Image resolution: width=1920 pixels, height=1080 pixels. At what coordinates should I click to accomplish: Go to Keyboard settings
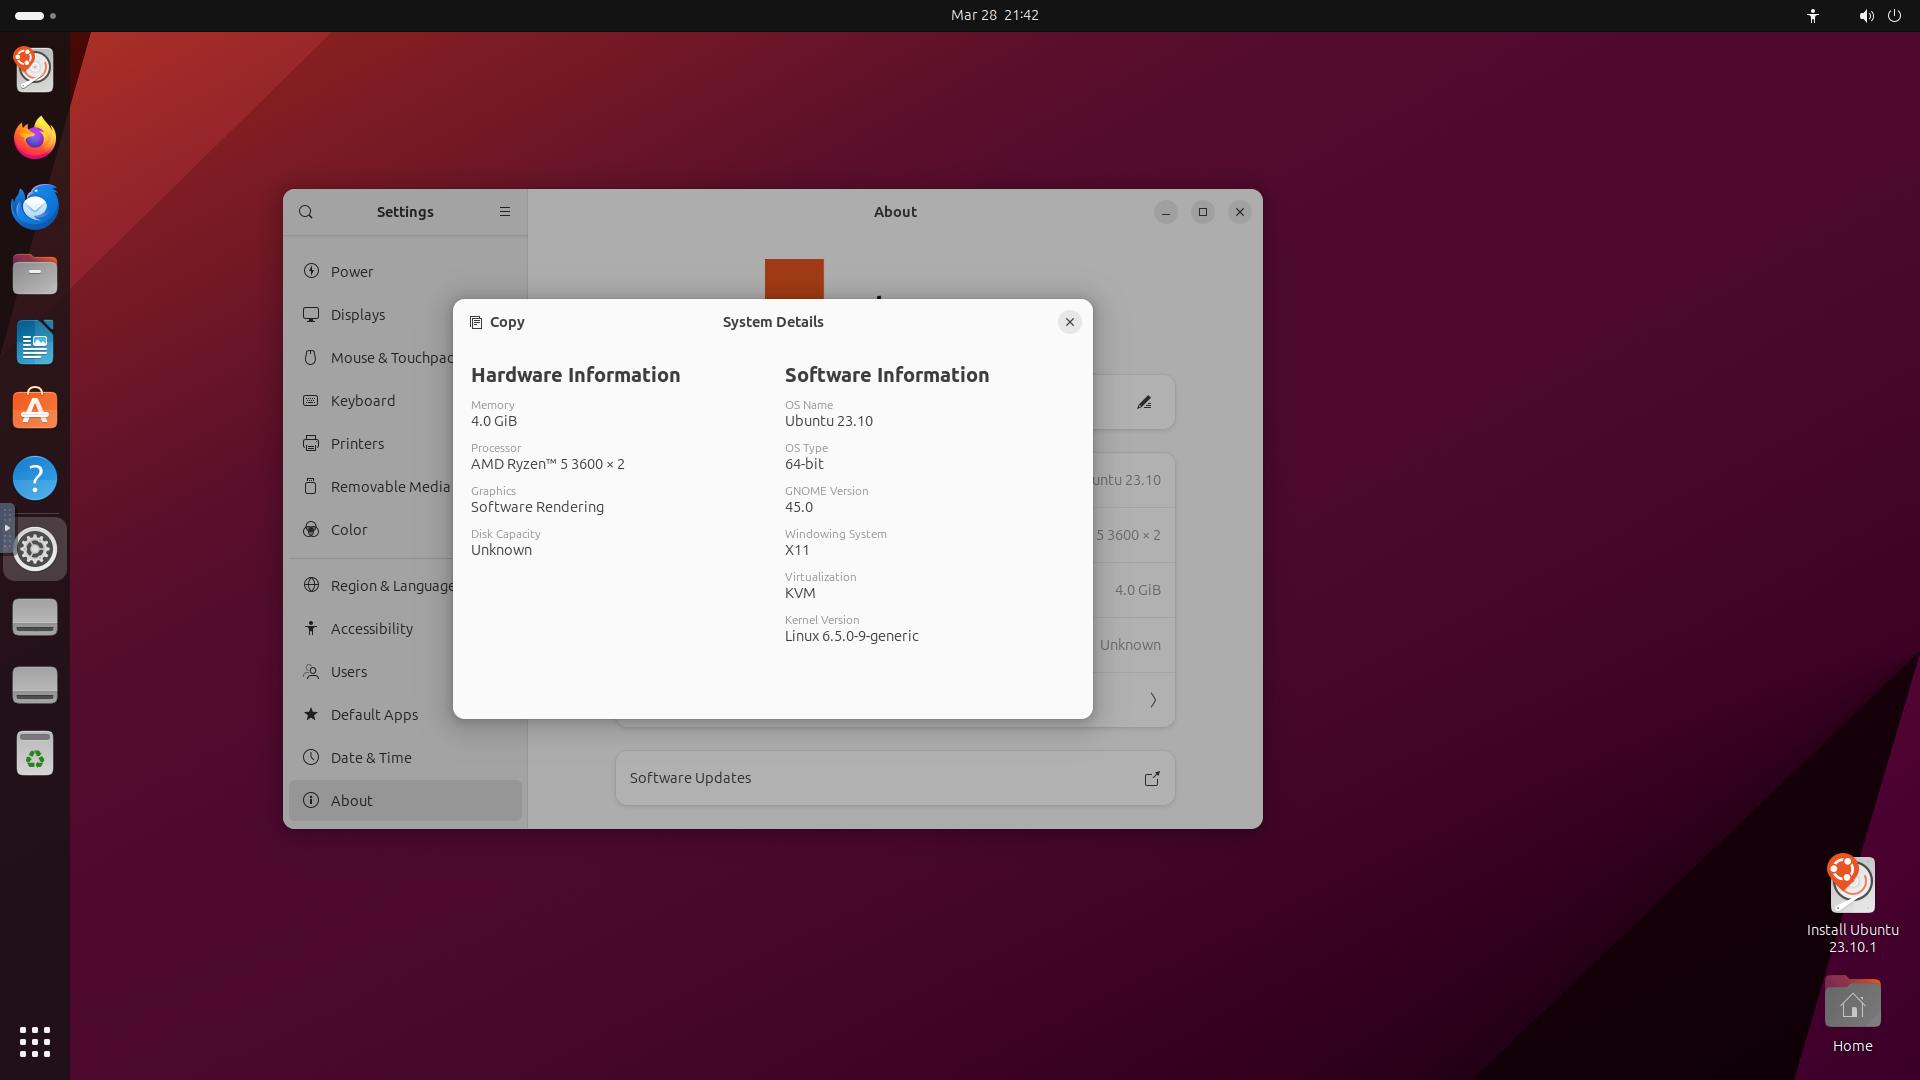405,401
